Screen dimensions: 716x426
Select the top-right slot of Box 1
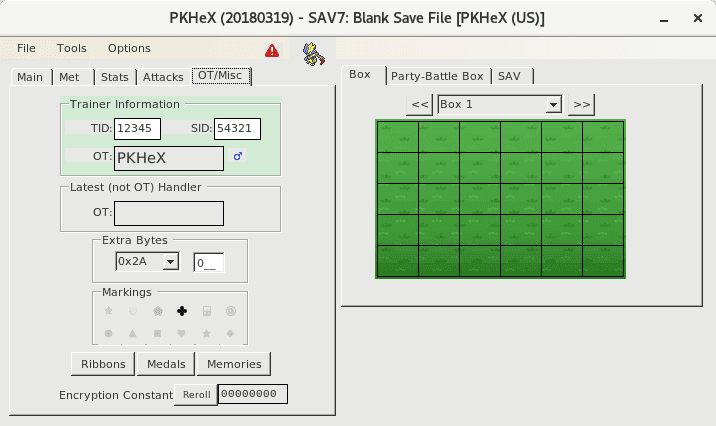click(603, 137)
